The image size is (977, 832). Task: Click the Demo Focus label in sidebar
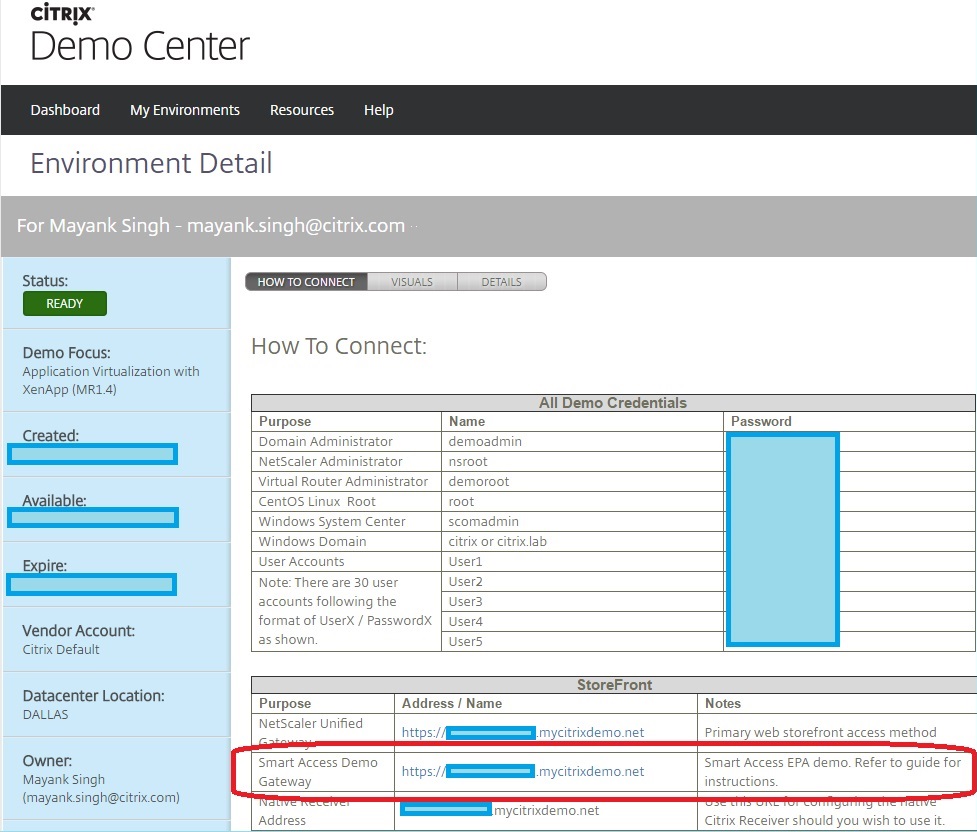point(66,353)
